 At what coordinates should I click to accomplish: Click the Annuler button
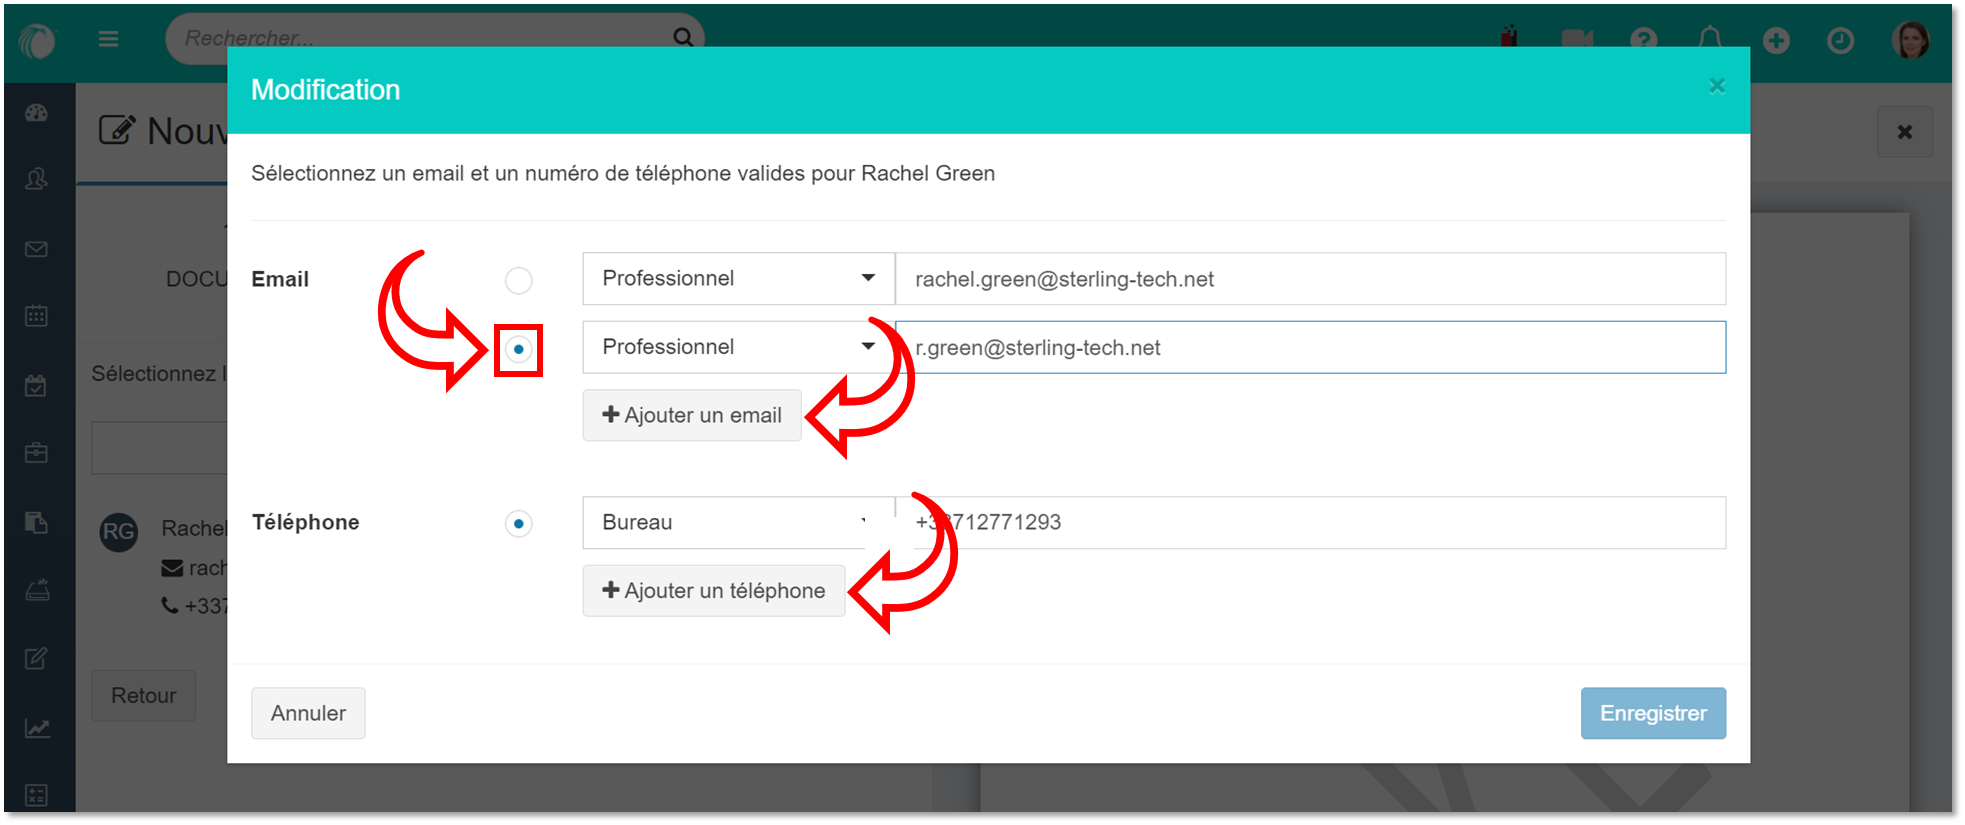[x=308, y=713]
